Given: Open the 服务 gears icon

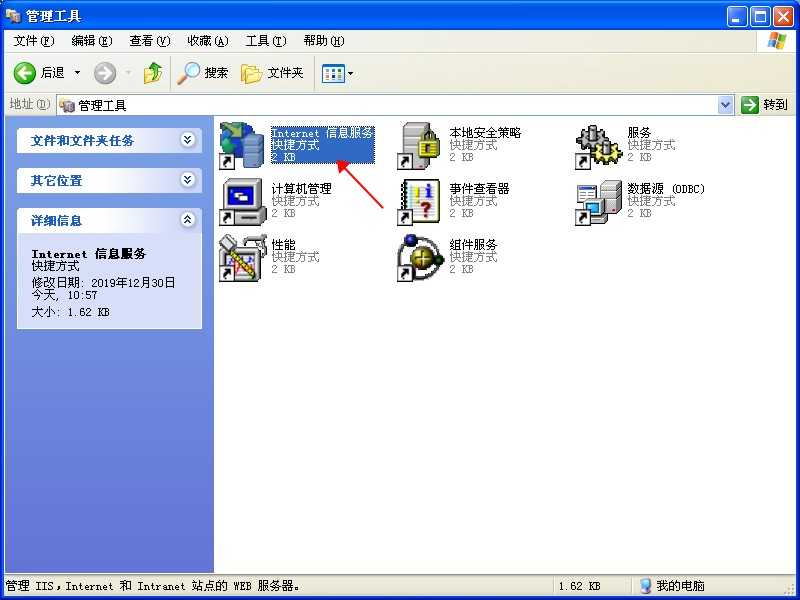Looking at the screenshot, I should click(598, 146).
